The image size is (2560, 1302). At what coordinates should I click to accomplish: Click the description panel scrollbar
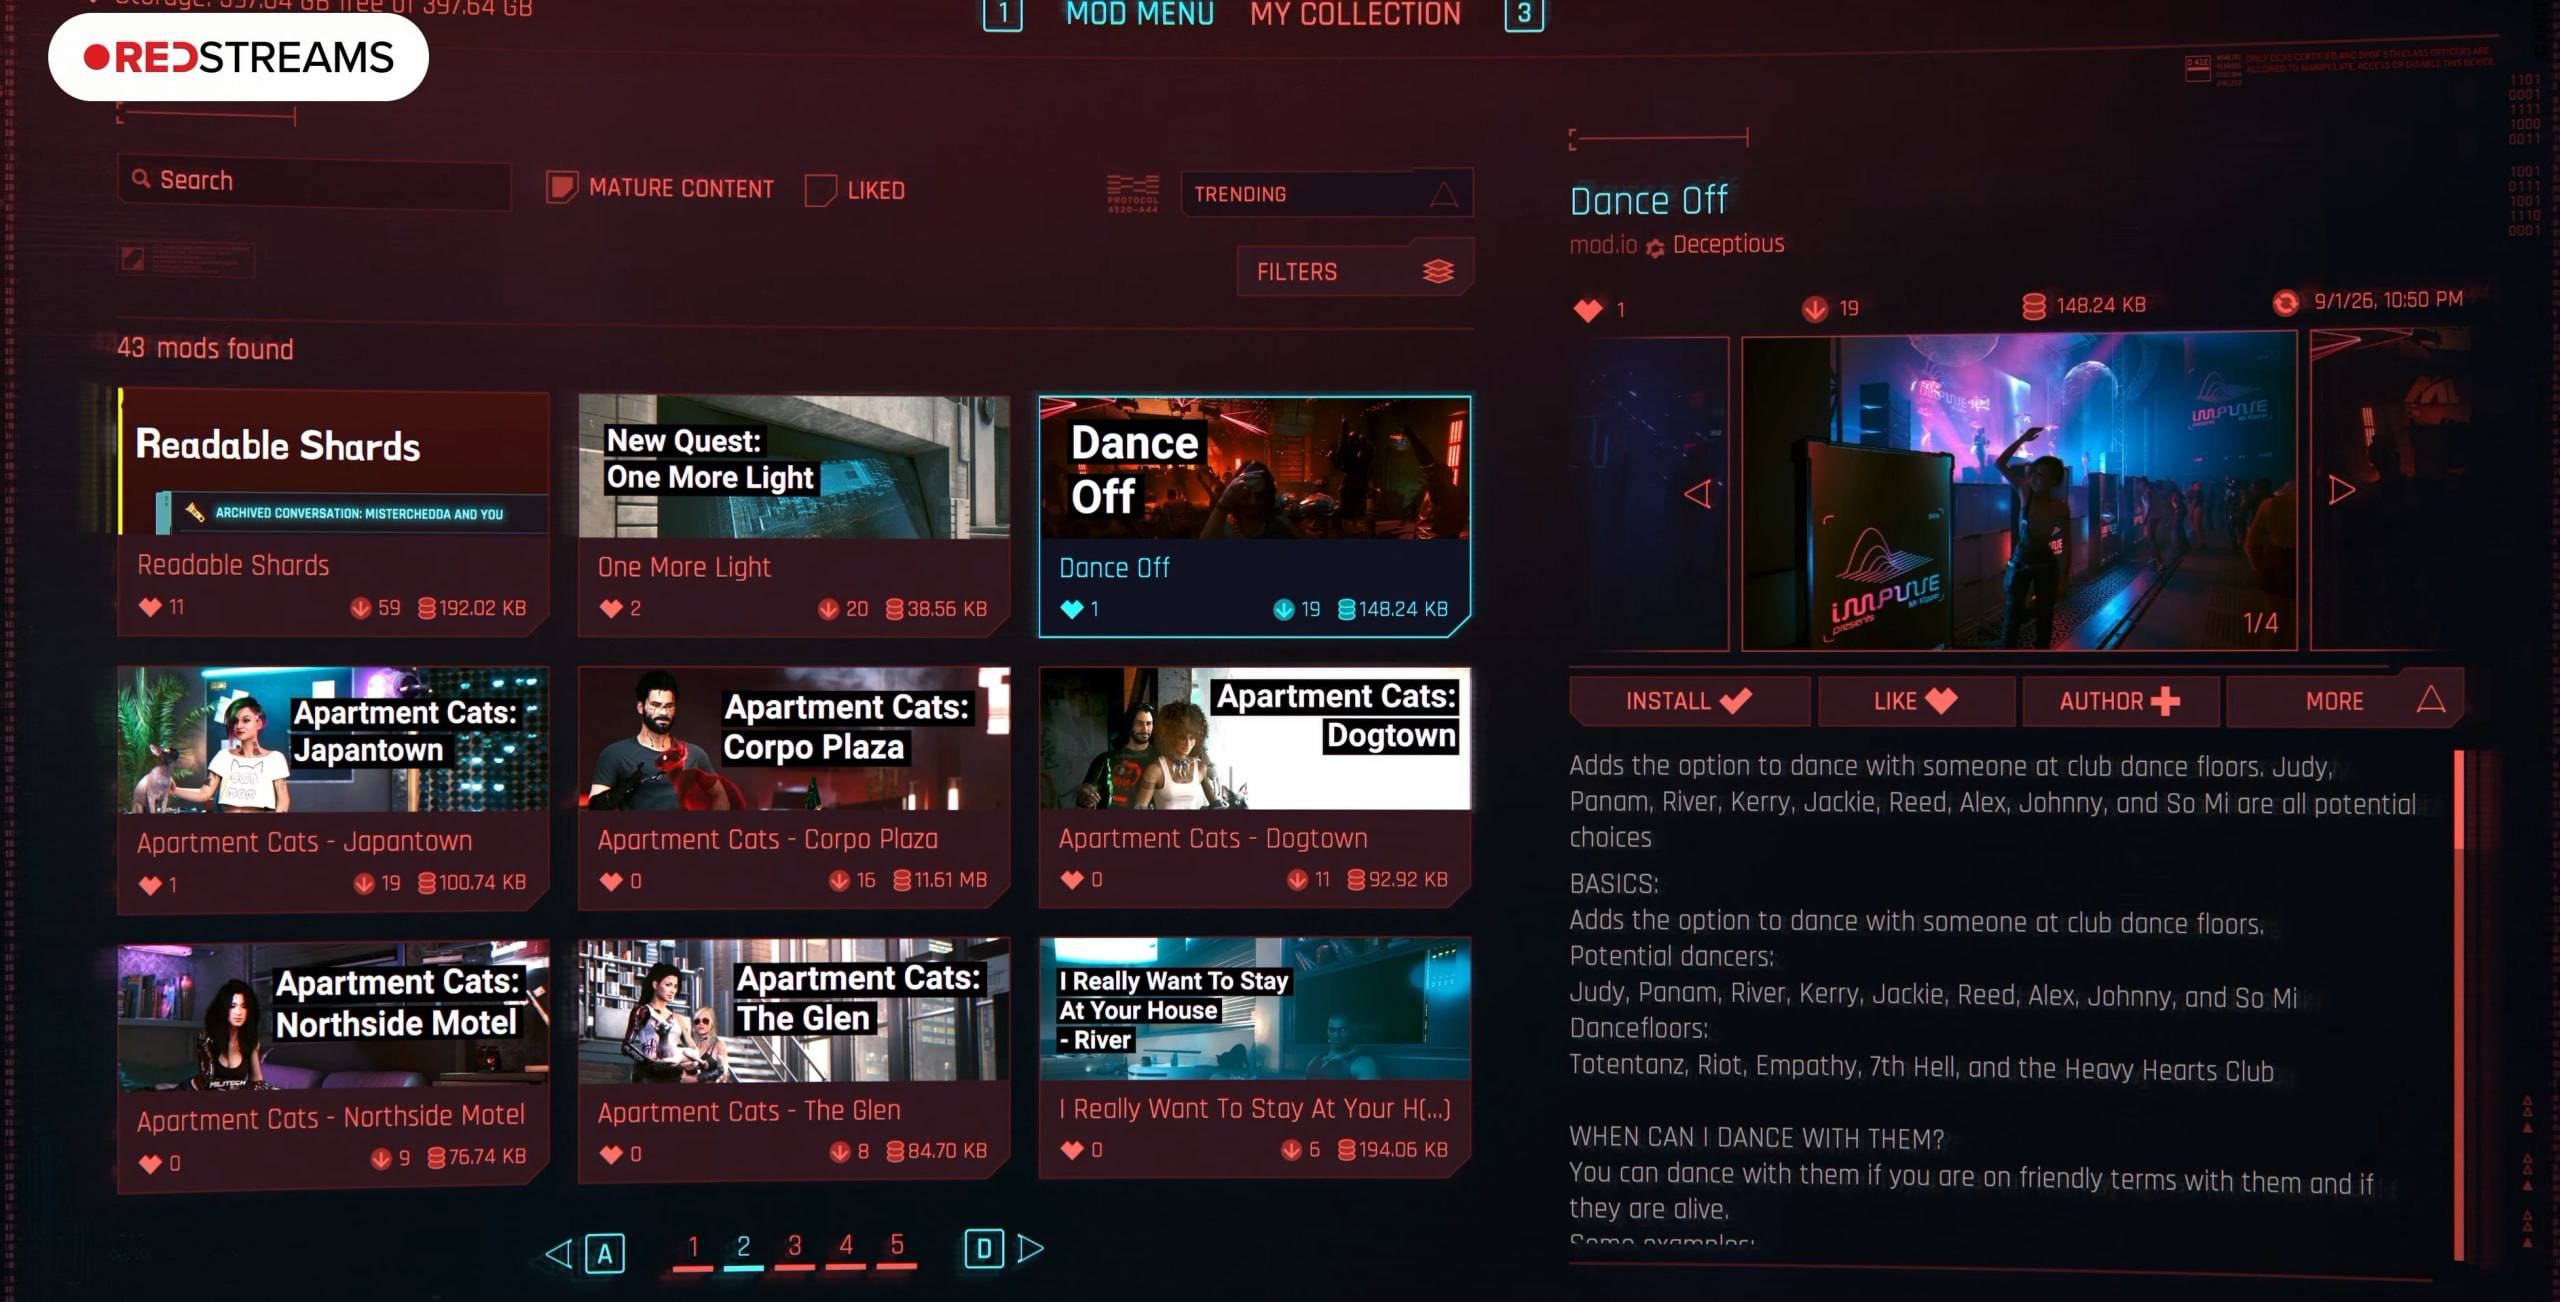click(2458, 1005)
